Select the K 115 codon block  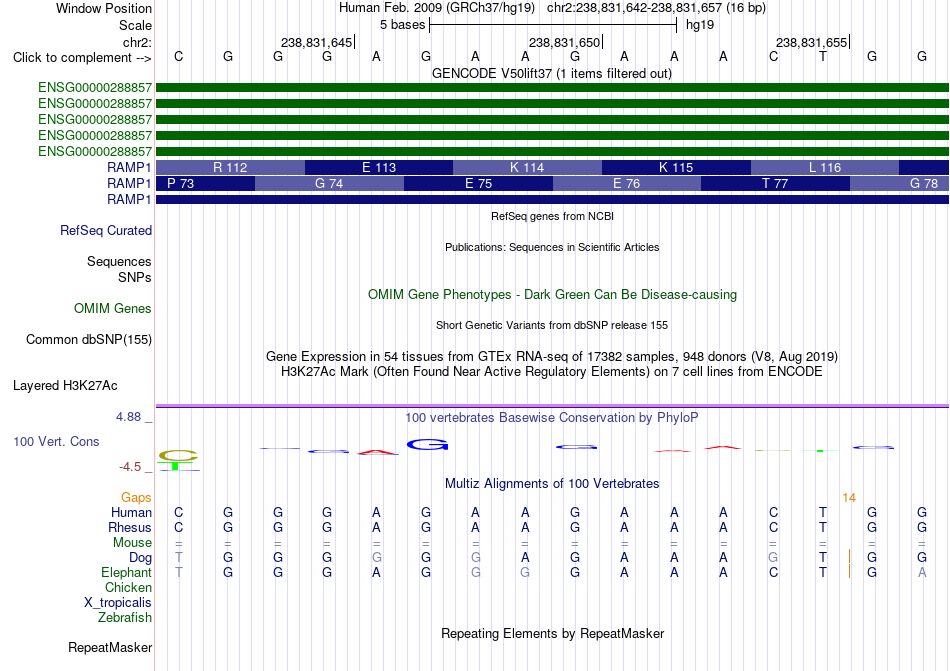[x=676, y=167]
